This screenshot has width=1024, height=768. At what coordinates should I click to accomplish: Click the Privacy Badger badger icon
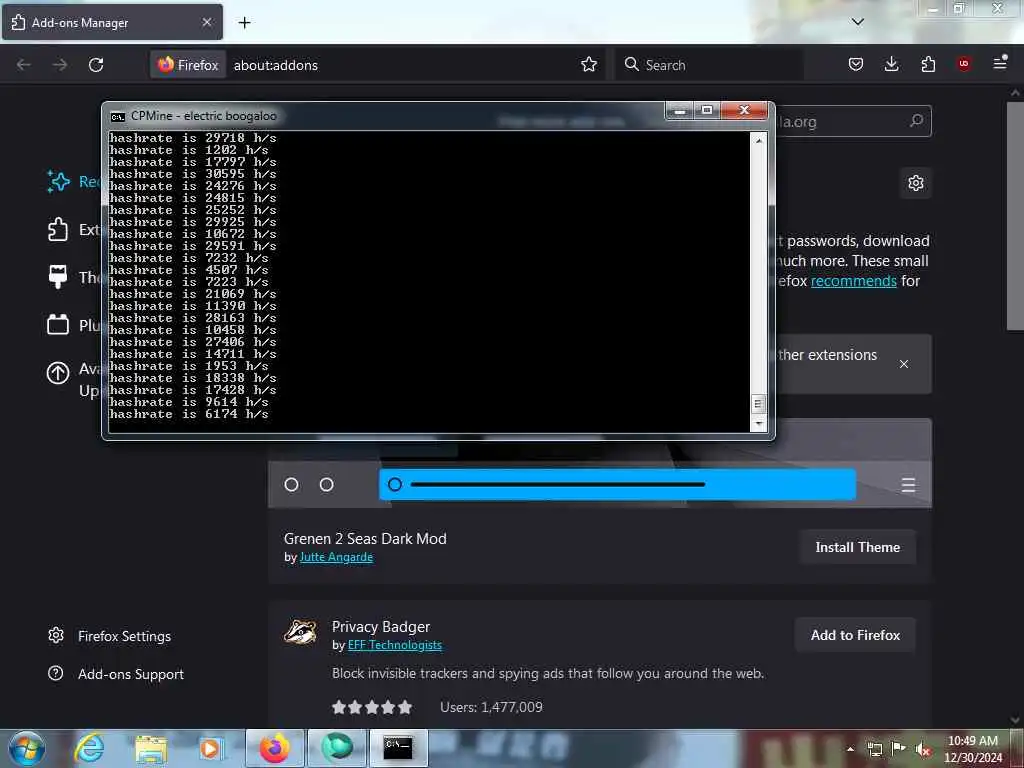[x=300, y=632]
